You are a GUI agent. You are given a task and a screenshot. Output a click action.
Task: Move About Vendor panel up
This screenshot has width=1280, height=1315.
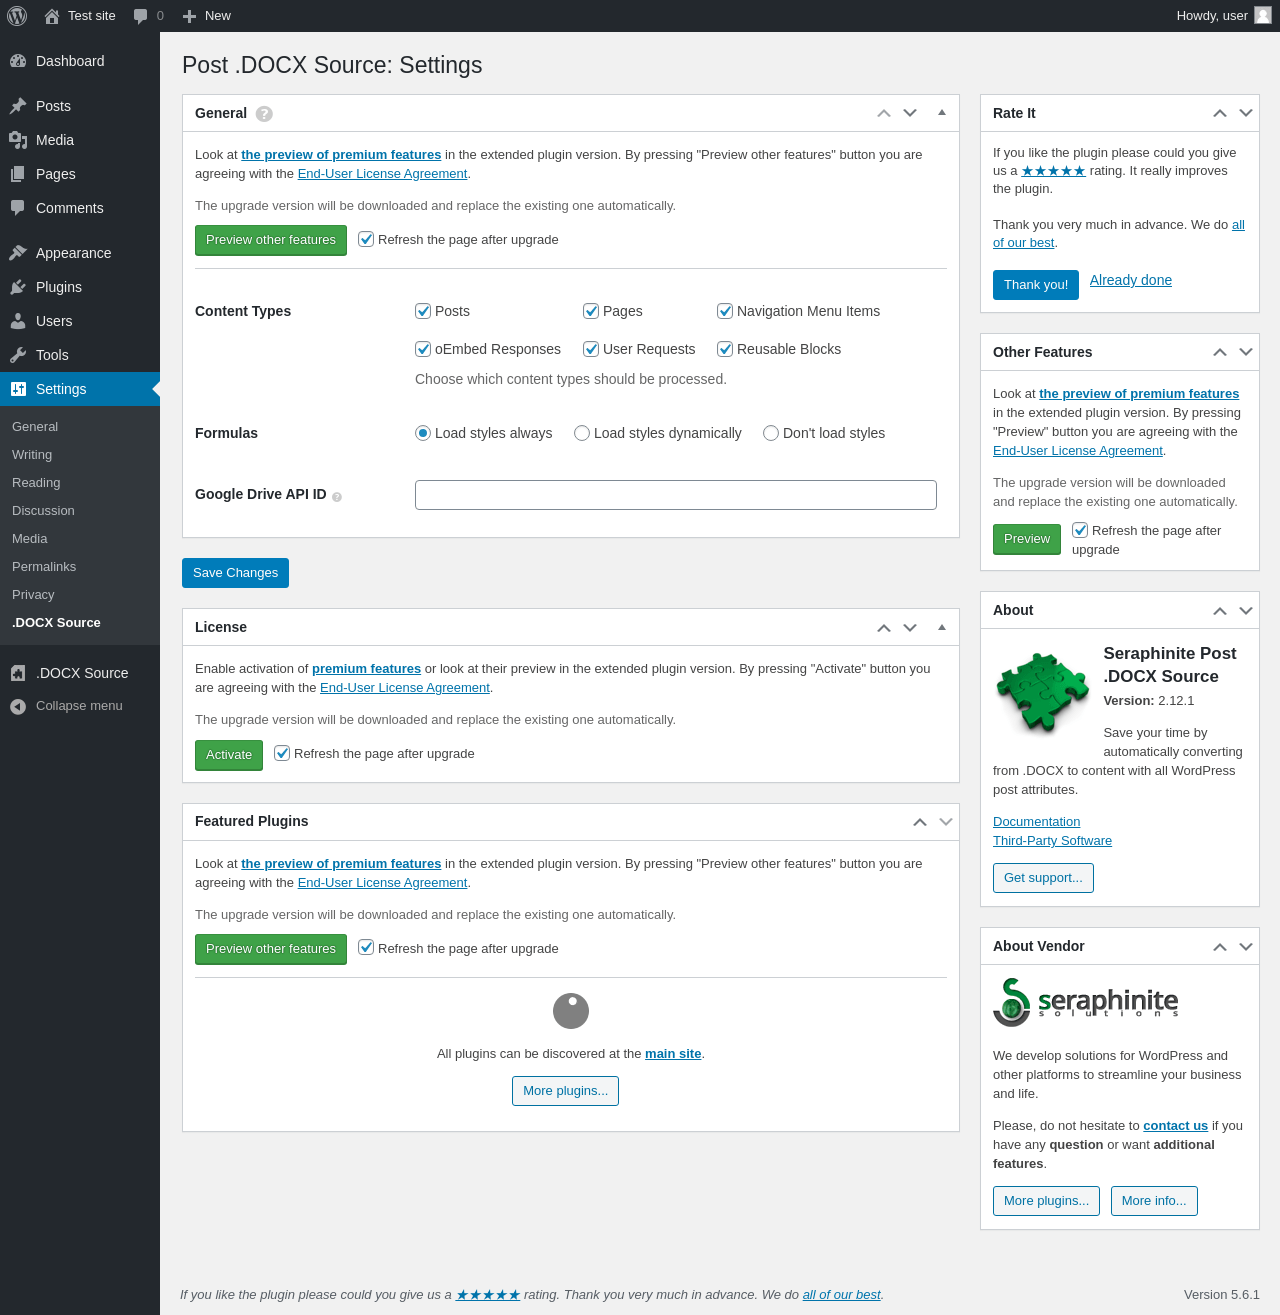tap(1220, 946)
